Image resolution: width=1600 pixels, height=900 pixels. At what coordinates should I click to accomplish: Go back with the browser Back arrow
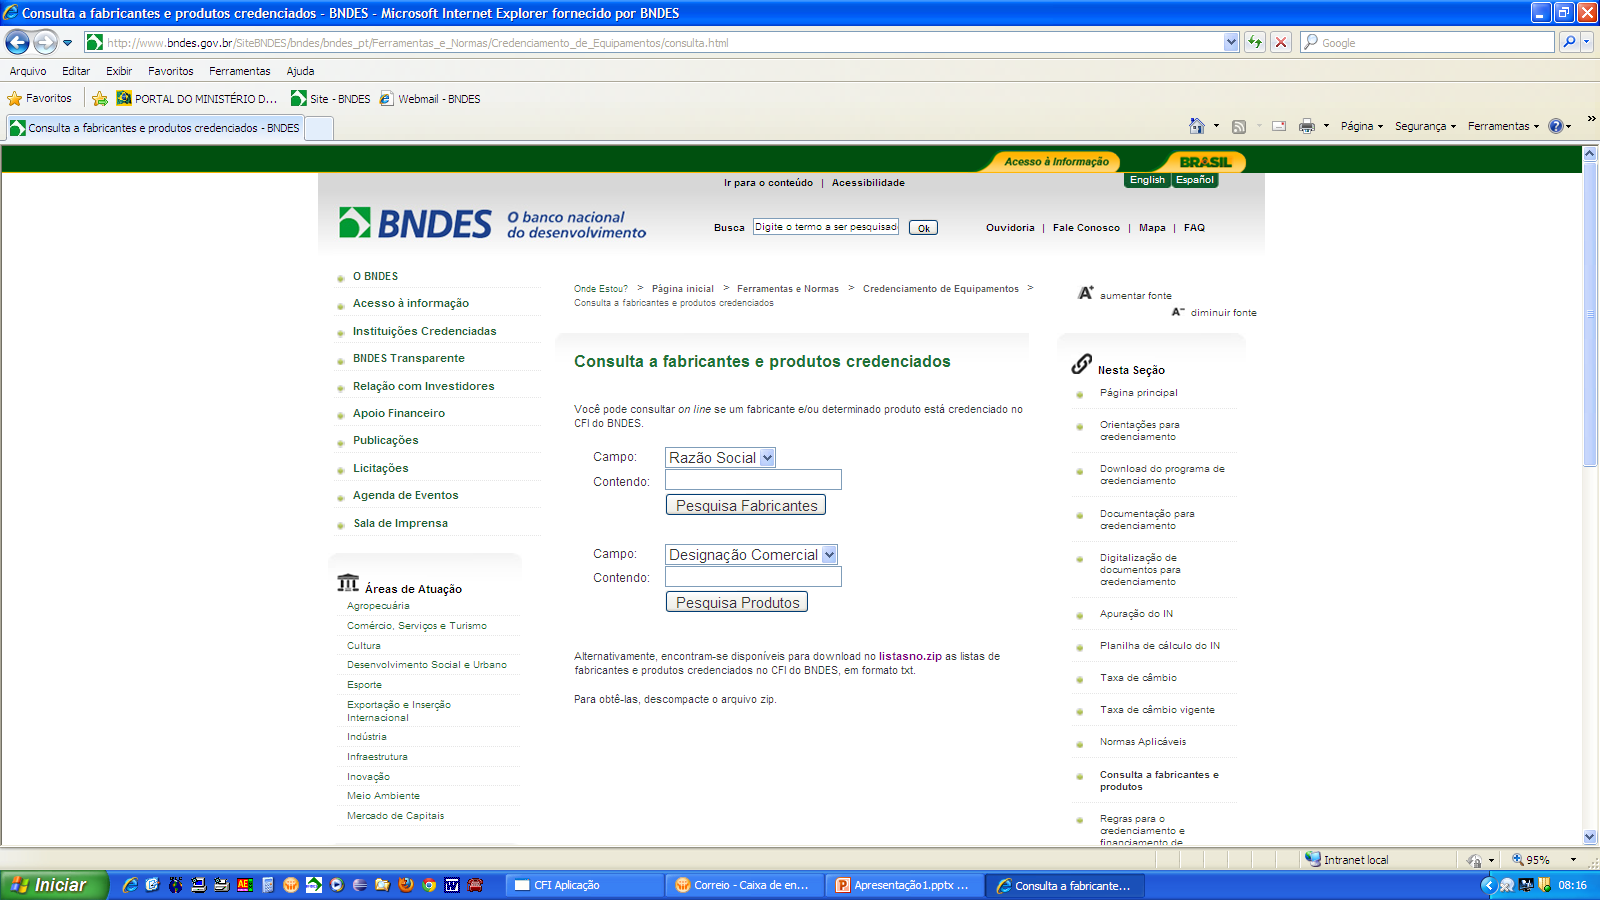coord(17,42)
